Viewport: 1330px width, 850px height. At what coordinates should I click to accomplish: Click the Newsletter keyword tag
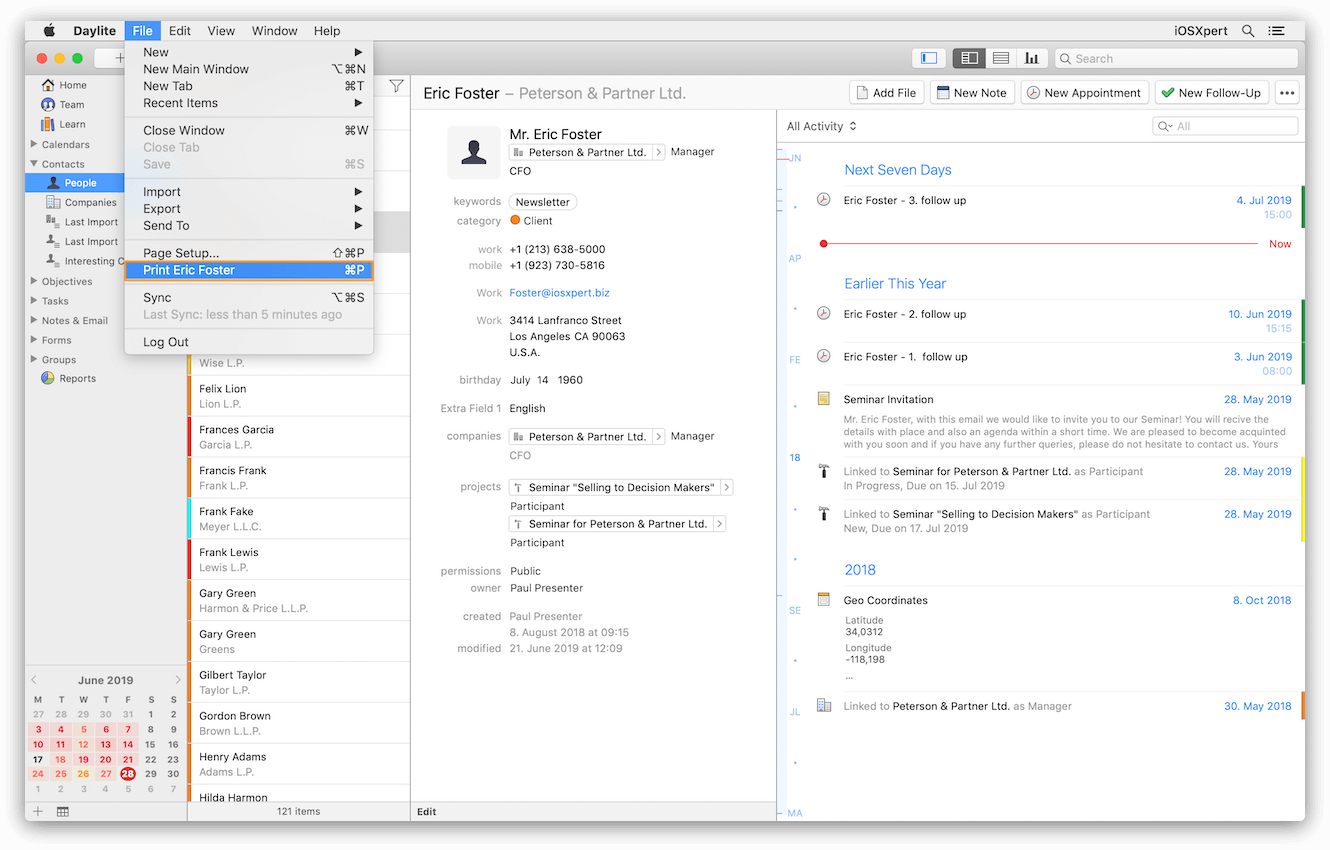point(543,202)
